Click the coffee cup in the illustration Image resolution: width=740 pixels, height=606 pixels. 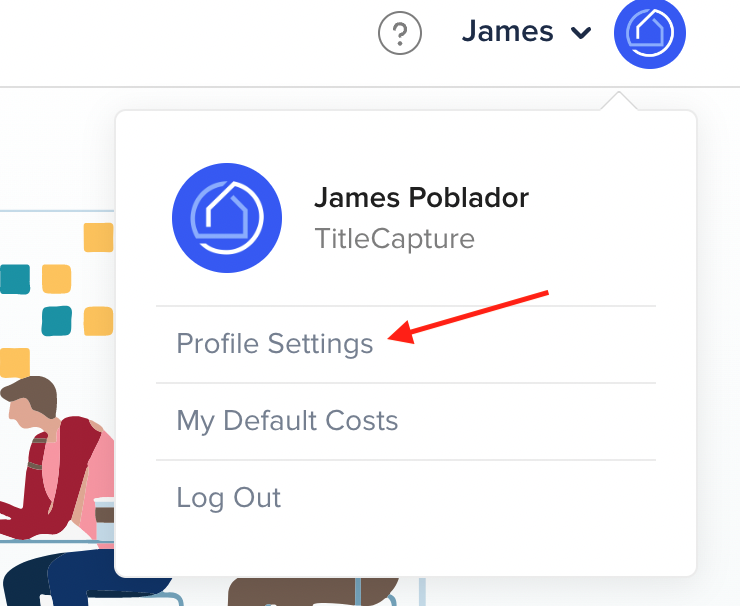pos(104,520)
